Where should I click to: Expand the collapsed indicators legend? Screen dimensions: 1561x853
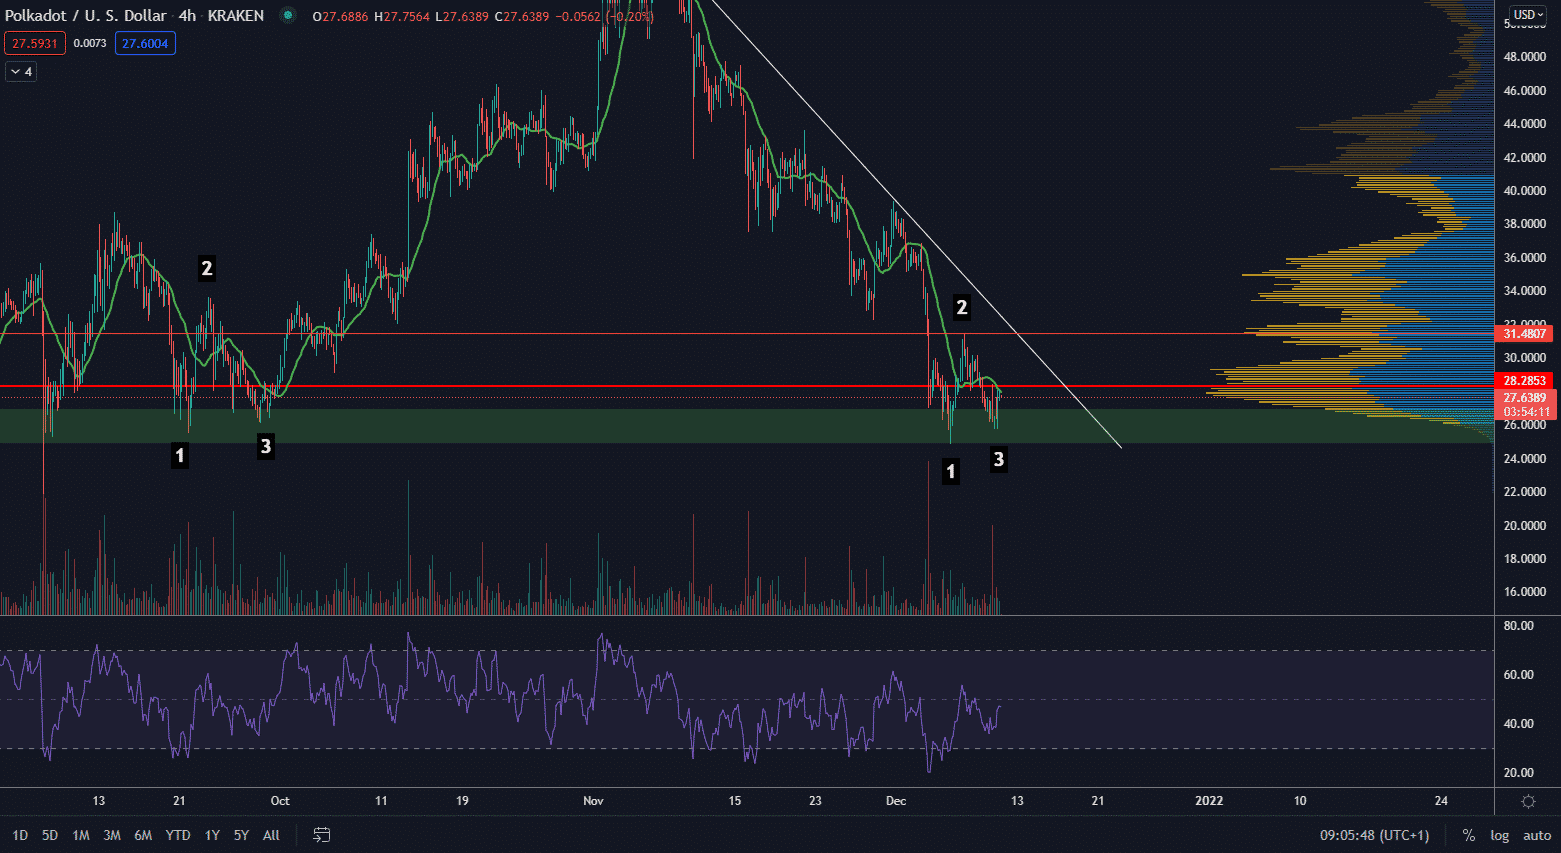point(21,72)
